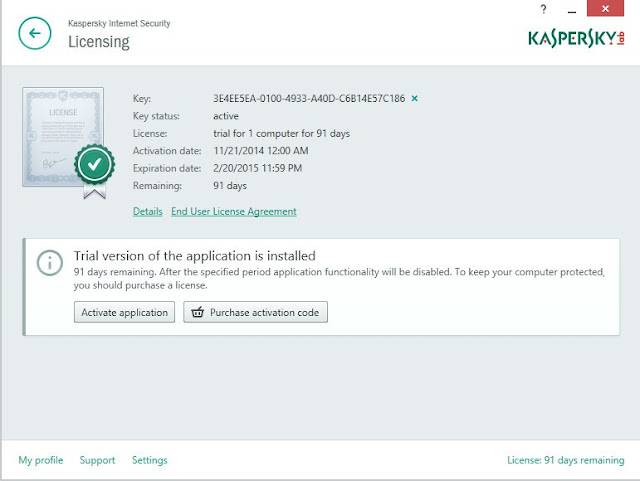Open Settings from the footer
Screen dimensions: 640x481
pyautogui.click(x=150, y=460)
